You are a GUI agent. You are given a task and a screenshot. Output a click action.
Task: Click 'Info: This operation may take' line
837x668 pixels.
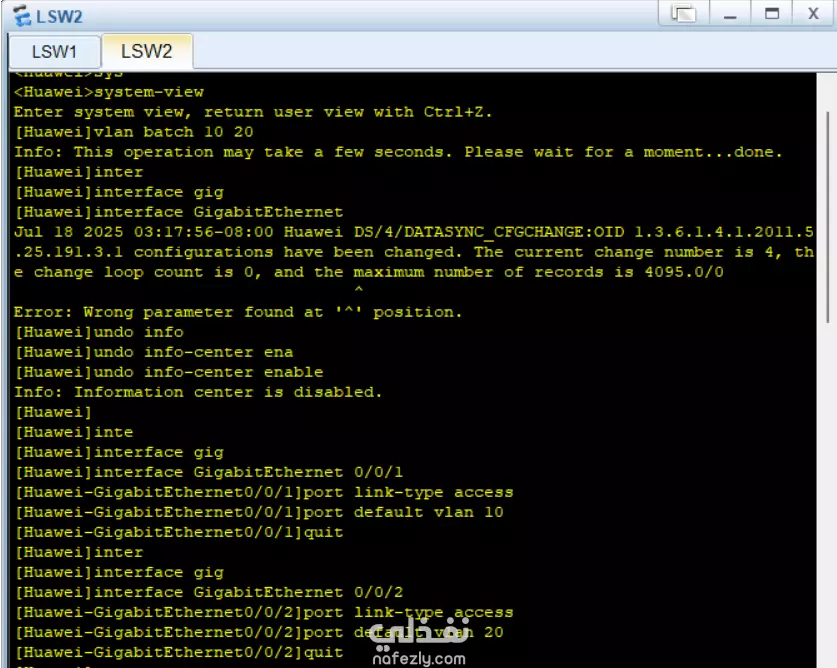pyautogui.click(x=398, y=152)
